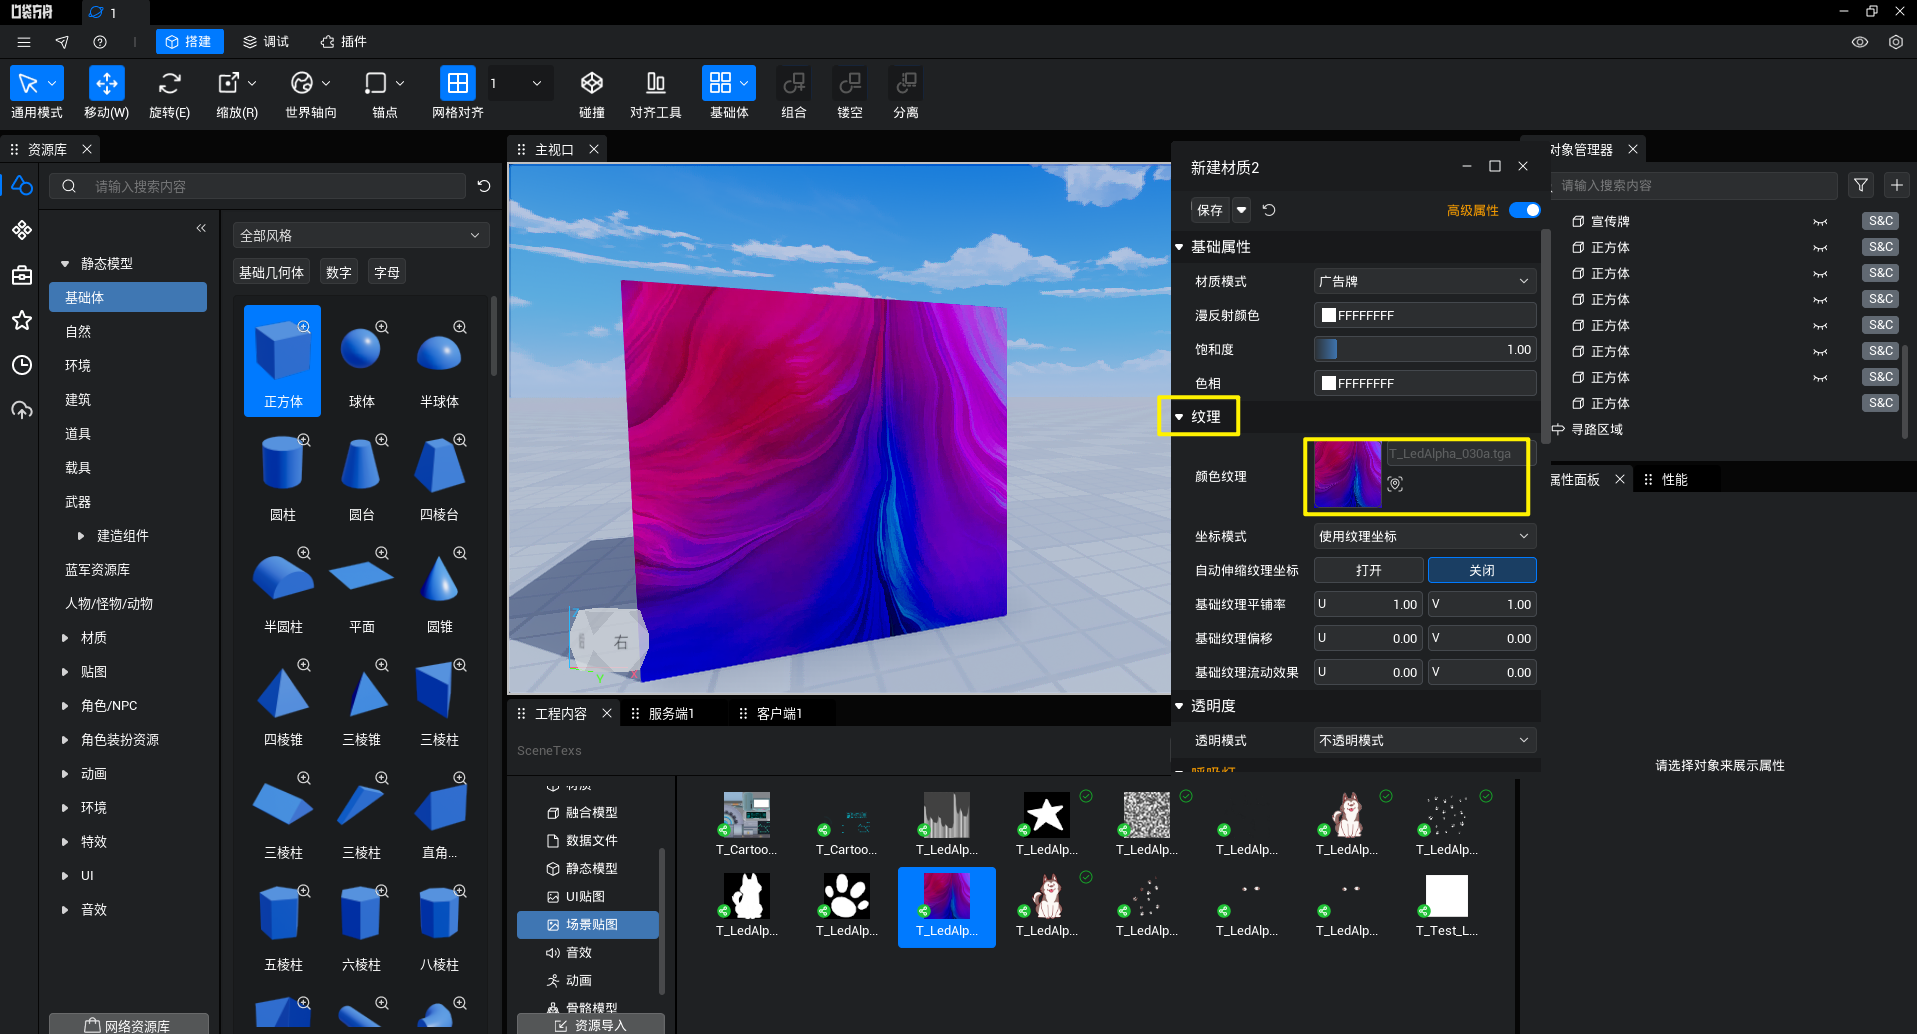The image size is (1917, 1034).
Task: Click the 镂空 hollow icon
Action: (x=850, y=83)
